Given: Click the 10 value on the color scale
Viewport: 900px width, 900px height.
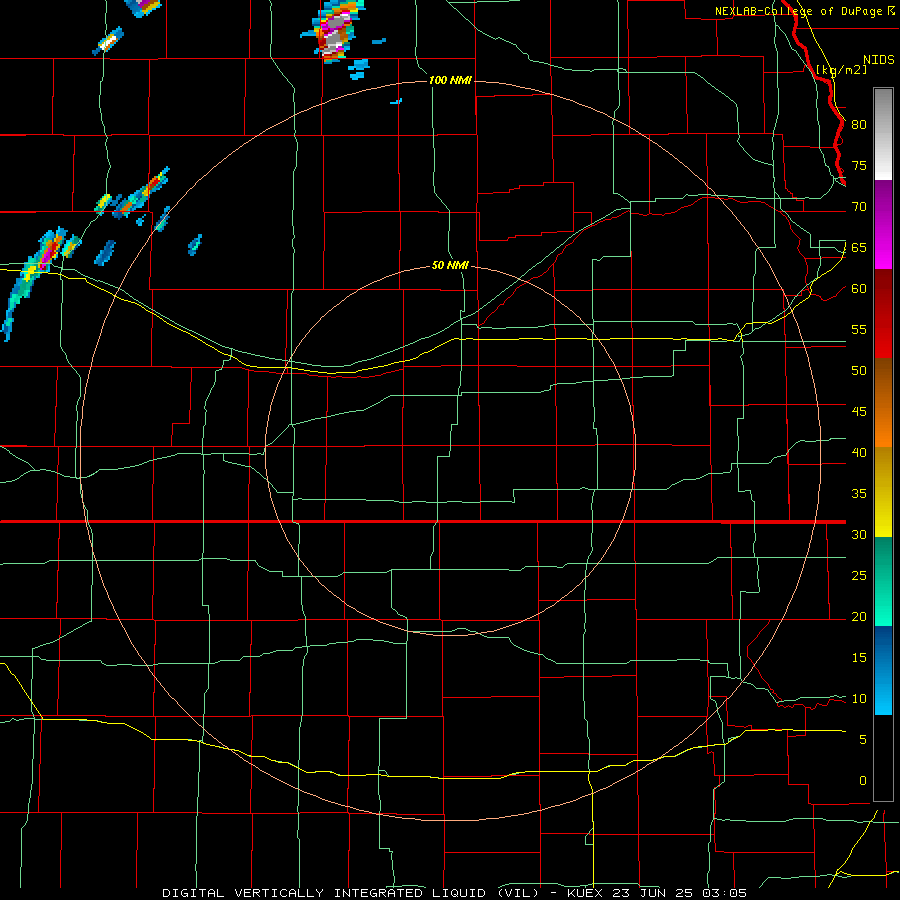Looking at the screenshot, I should (x=859, y=699).
